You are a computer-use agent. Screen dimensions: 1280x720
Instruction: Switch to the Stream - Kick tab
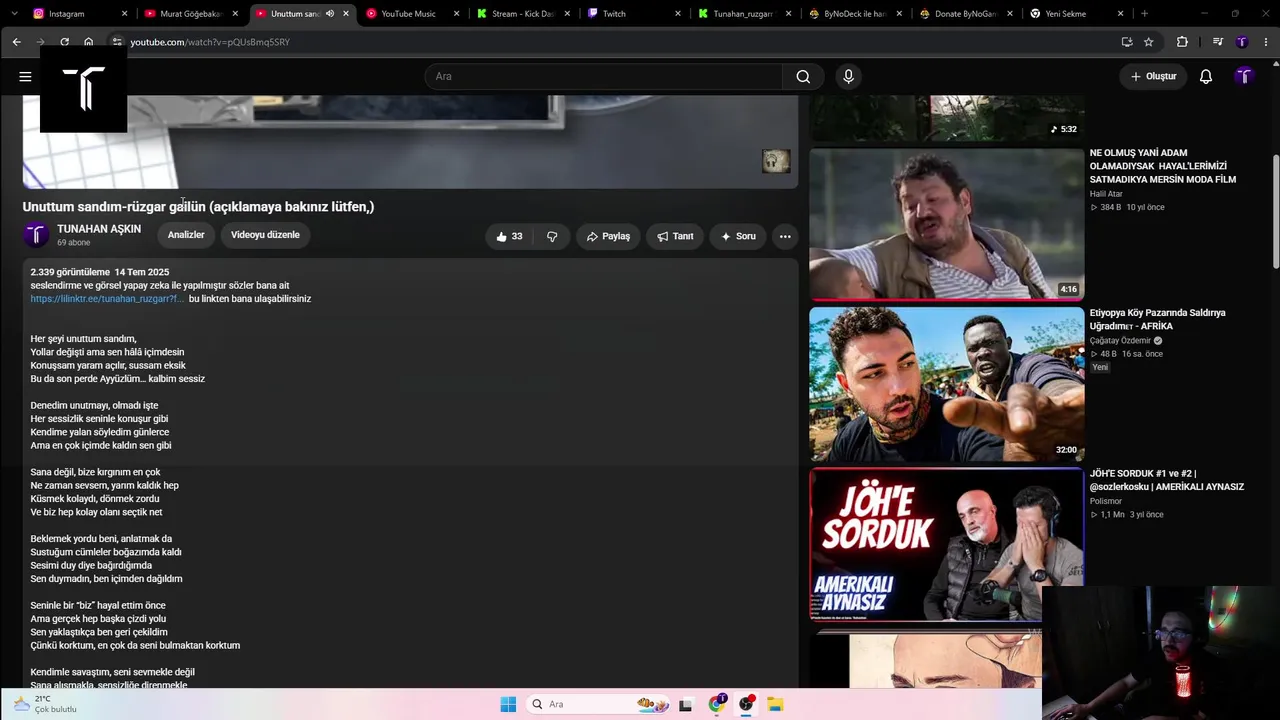[x=522, y=14]
